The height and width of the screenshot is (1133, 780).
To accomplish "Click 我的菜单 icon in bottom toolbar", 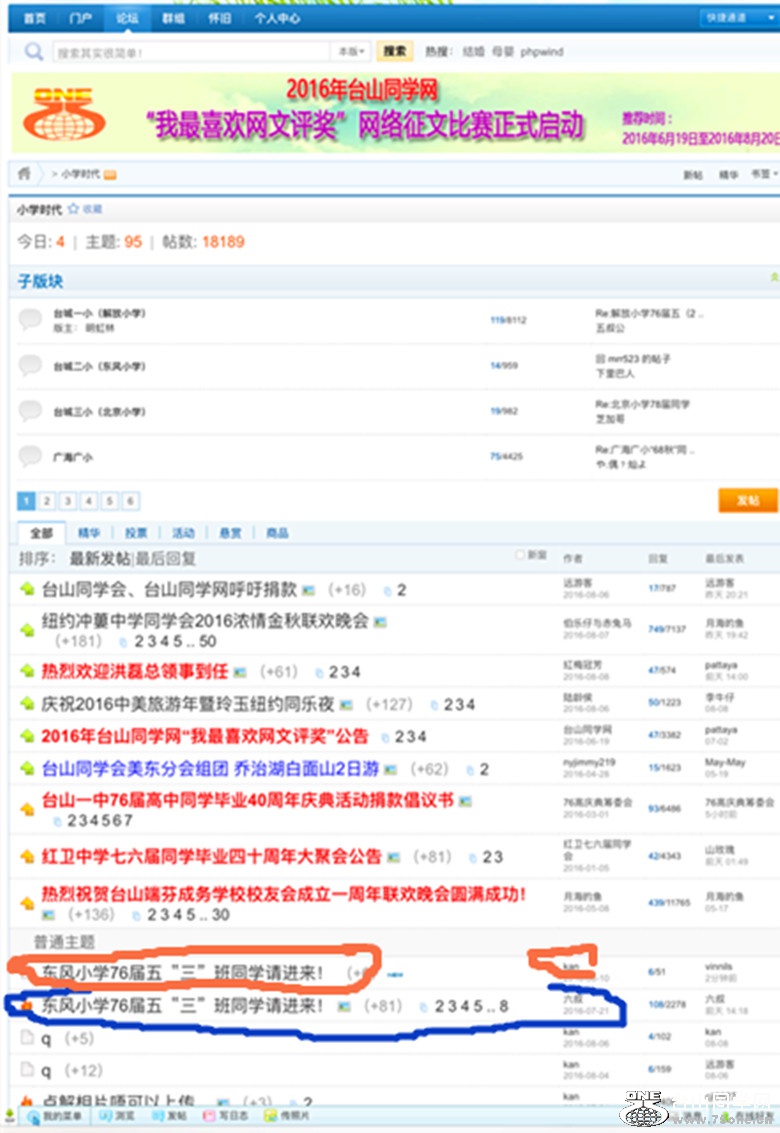I will pyautogui.click(x=33, y=1115).
